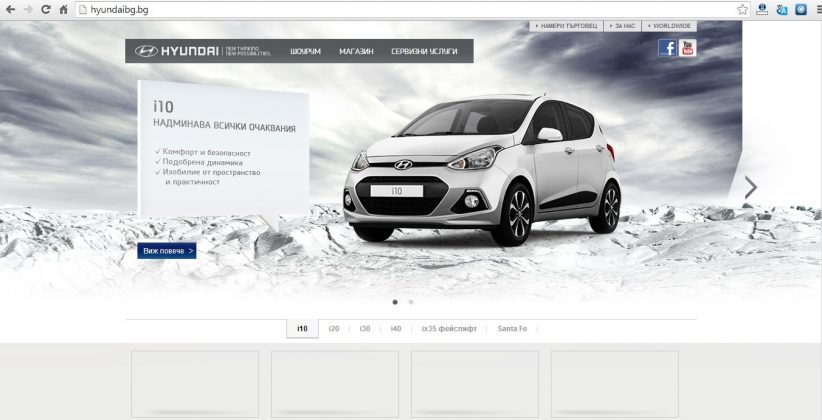Open the ШОУРУМ menu item
Viewport: 822px width, 420px height.
click(x=305, y=51)
